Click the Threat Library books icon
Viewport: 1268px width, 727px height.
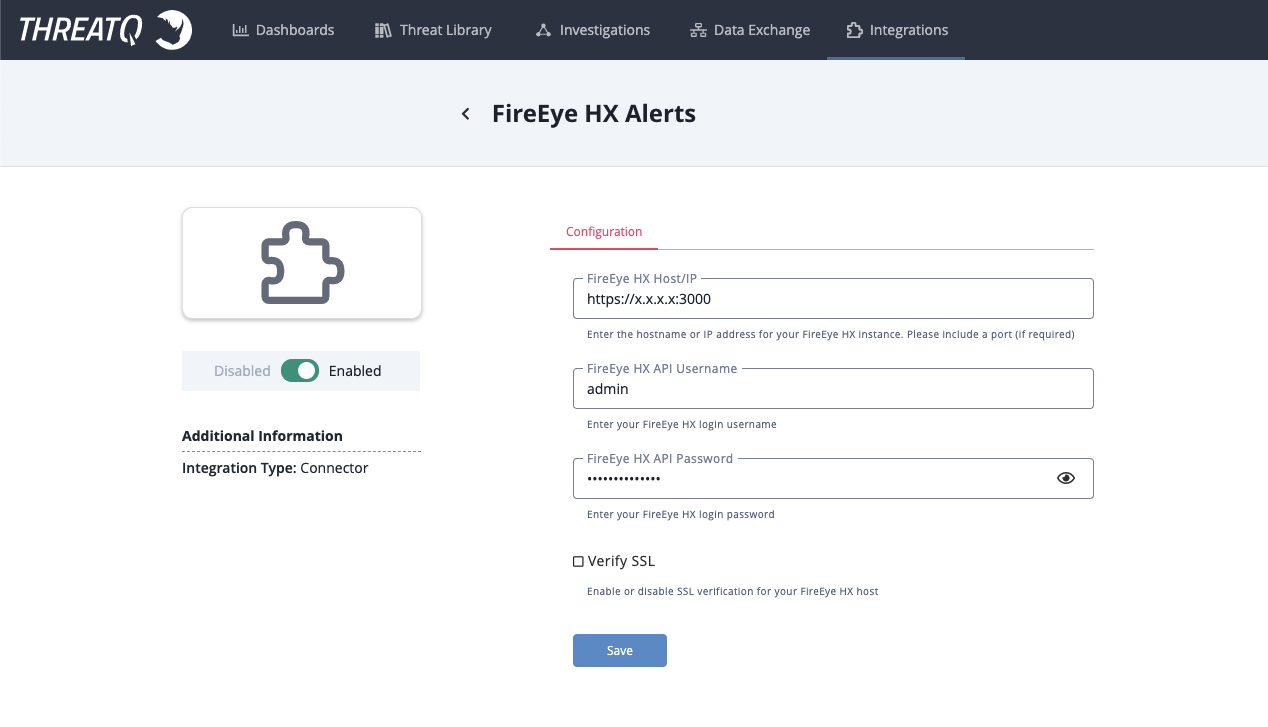click(x=383, y=30)
